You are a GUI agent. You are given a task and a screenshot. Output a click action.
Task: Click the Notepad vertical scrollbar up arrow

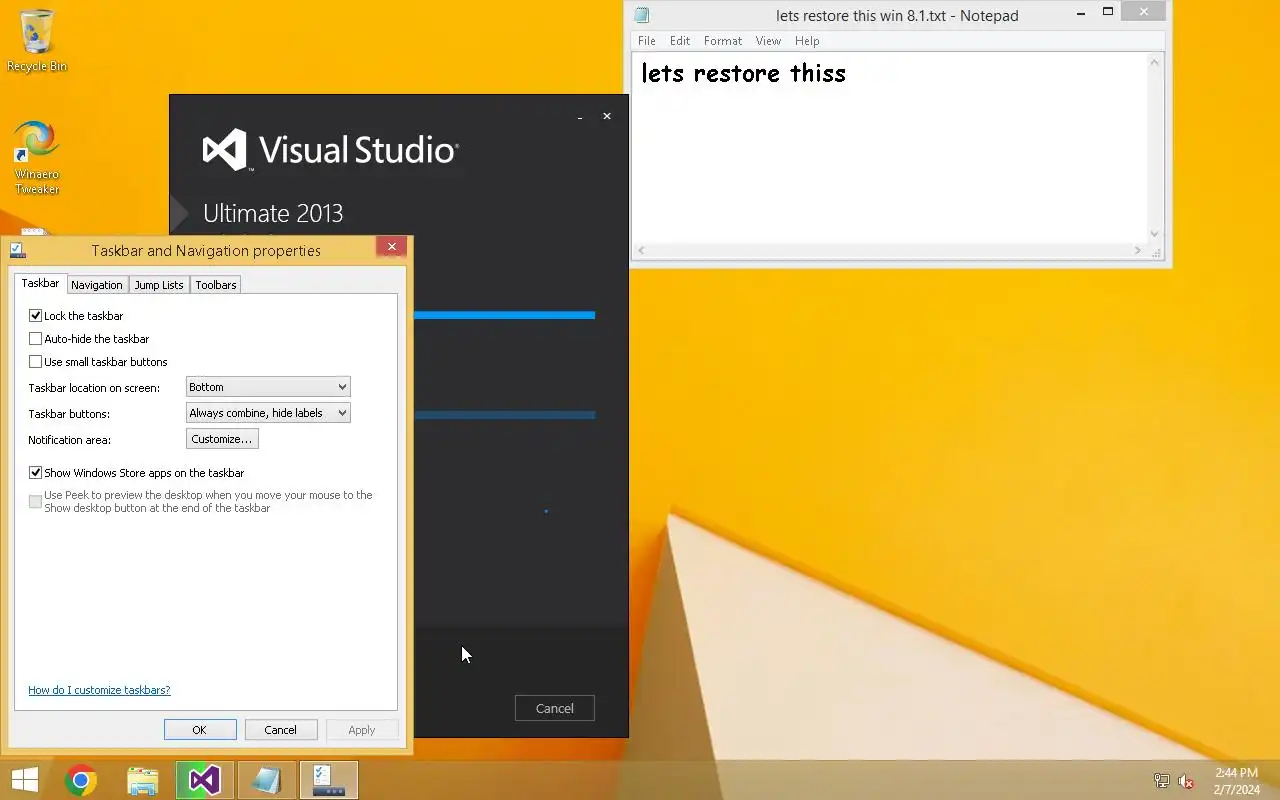1155,62
